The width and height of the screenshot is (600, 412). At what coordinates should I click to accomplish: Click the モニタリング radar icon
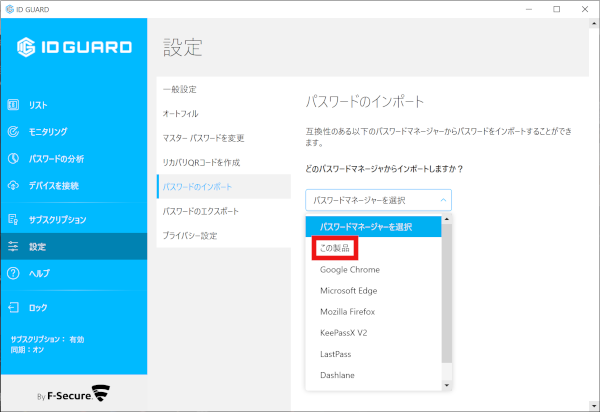point(13,132)
